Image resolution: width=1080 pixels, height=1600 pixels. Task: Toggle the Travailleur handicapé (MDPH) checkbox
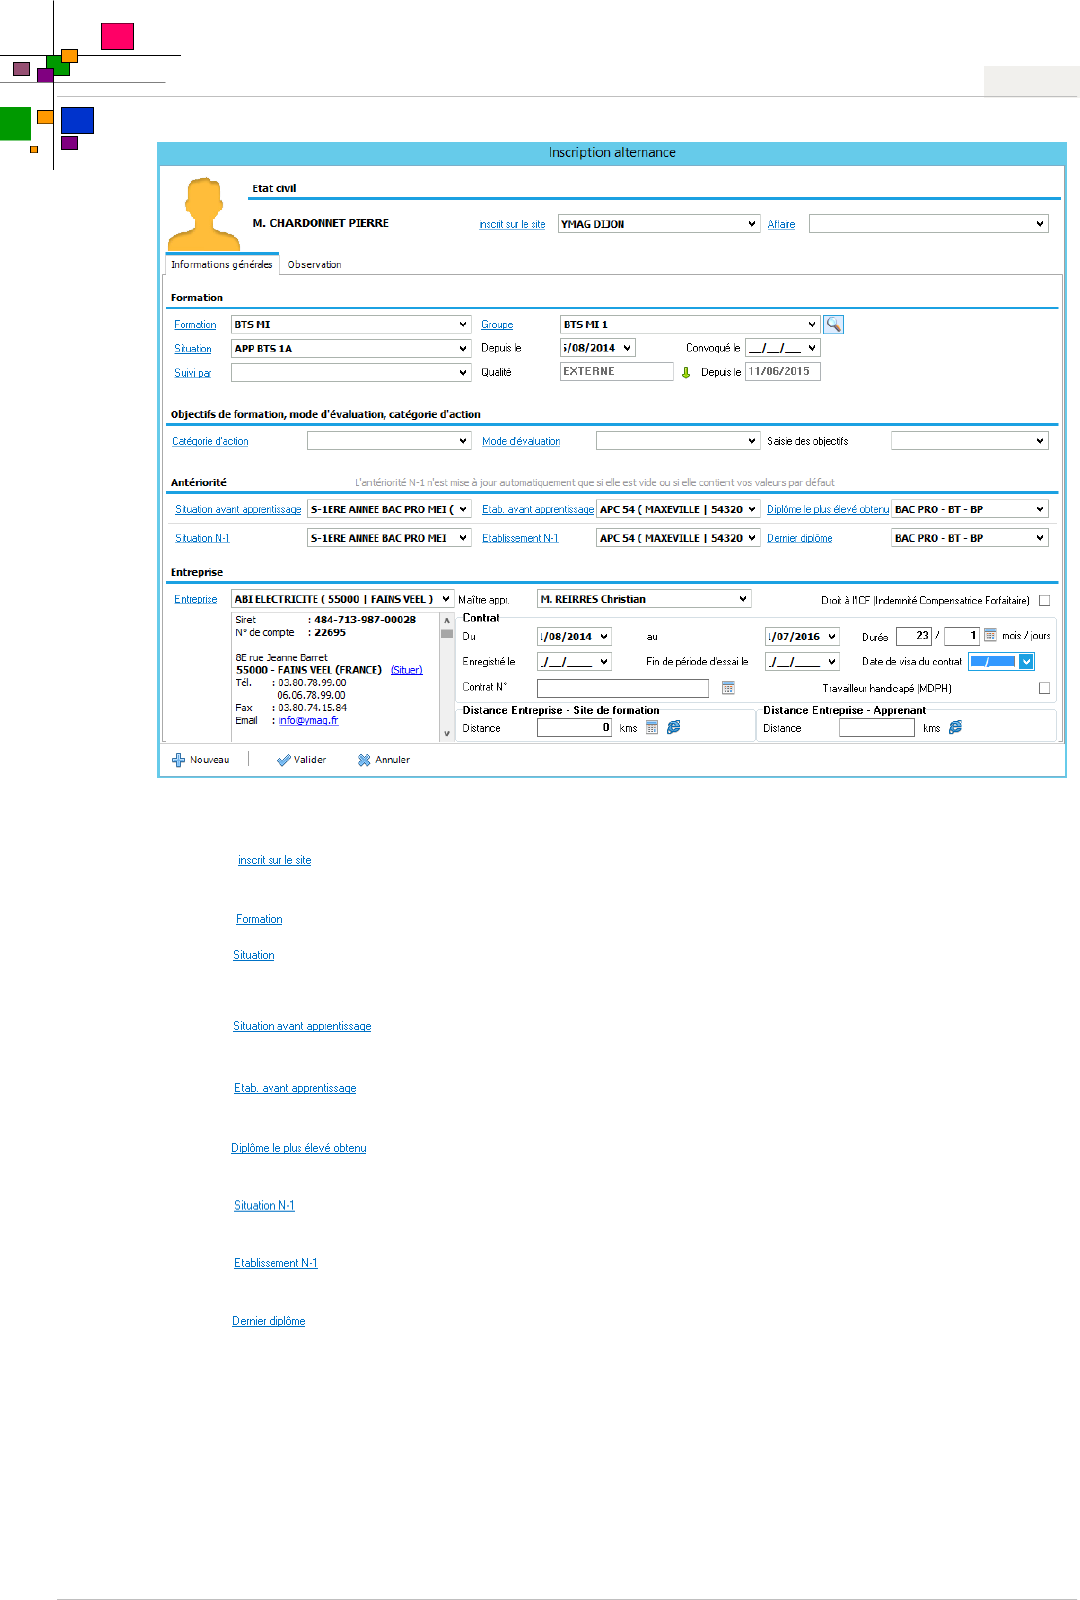click(x=1044, y=688)
